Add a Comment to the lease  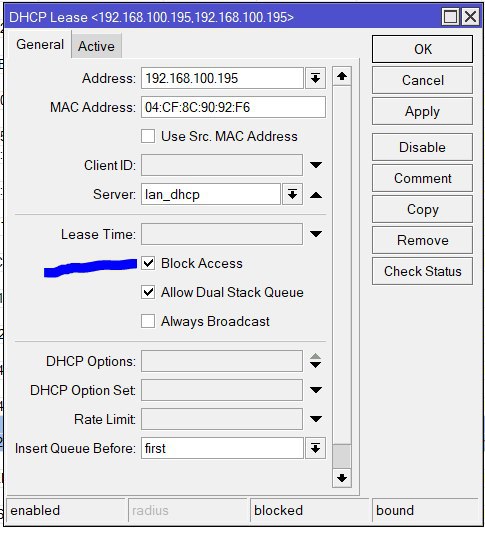point(422,178)
